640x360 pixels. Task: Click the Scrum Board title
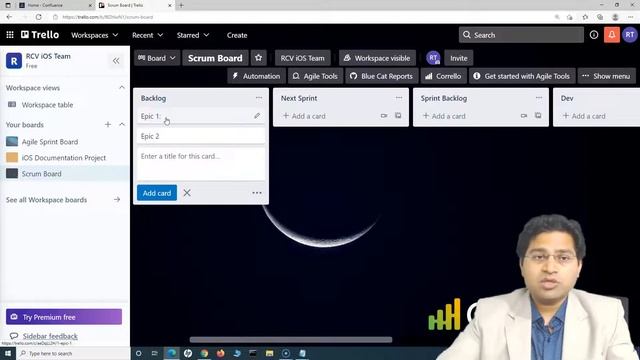tap(215, 58)
